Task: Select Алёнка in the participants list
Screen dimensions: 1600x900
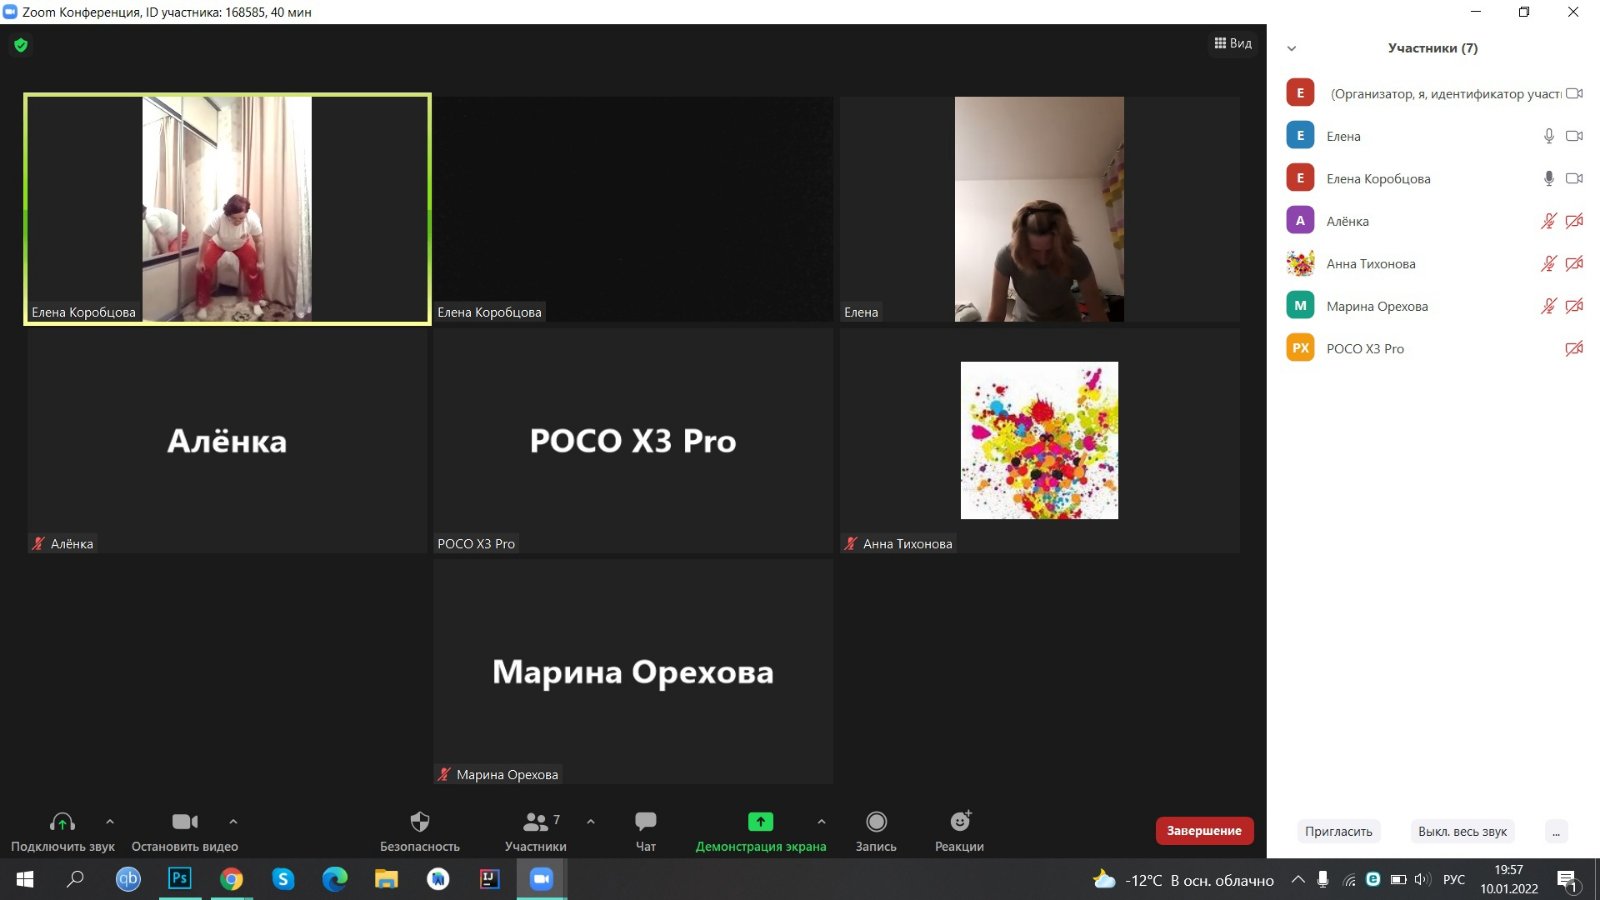Action: tap(1434, 221)
